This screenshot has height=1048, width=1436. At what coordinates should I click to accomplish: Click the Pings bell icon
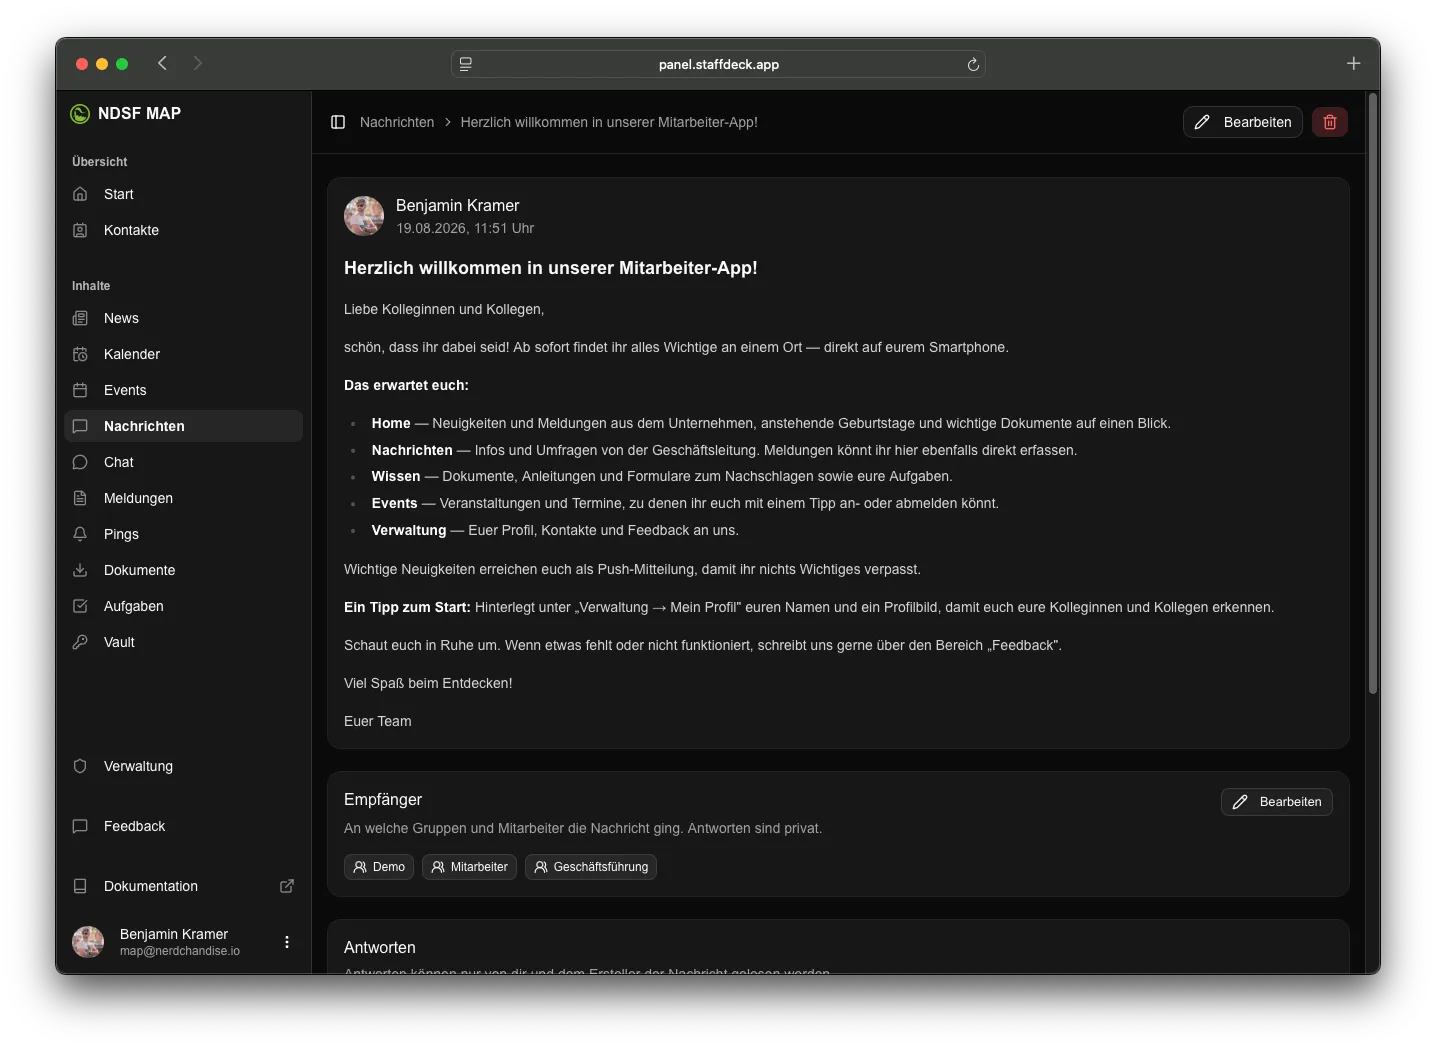(x=80, y=534)
